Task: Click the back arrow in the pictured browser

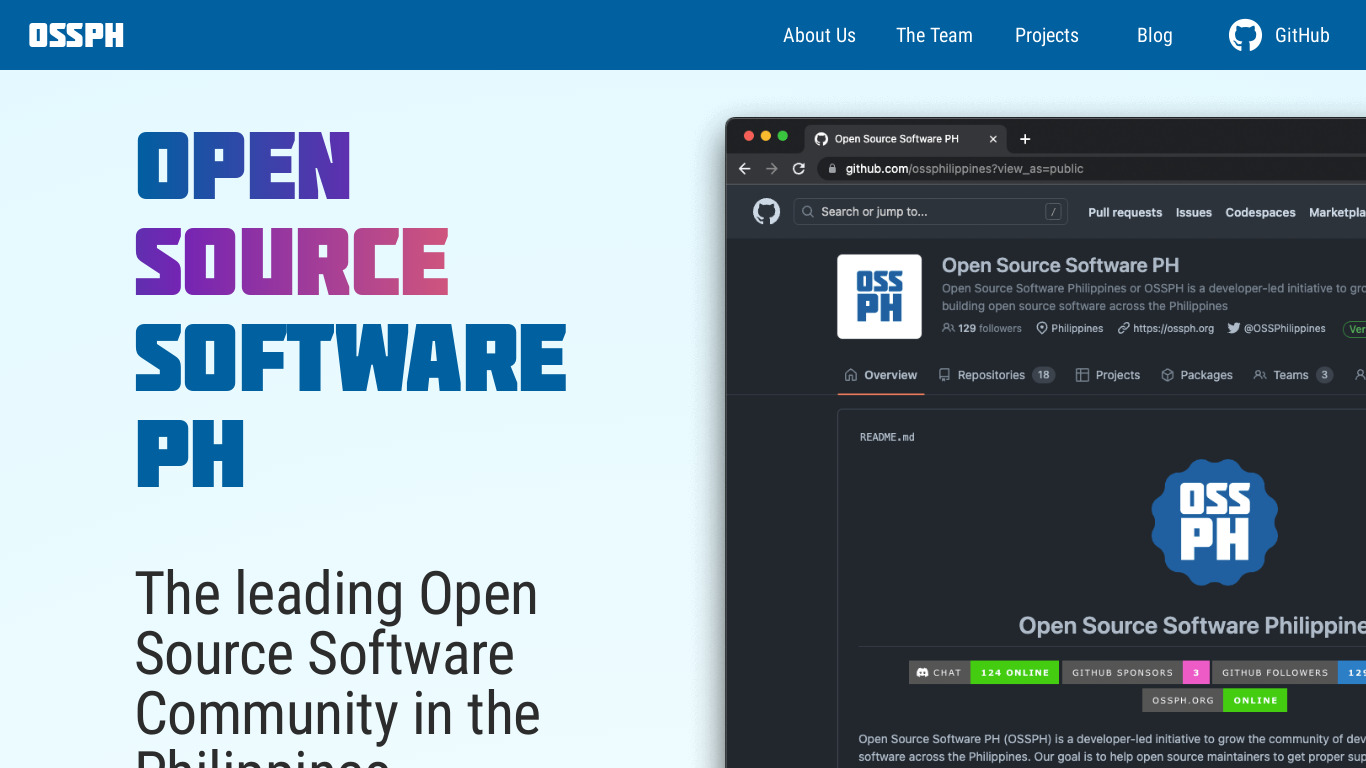Action: [744, 169]
